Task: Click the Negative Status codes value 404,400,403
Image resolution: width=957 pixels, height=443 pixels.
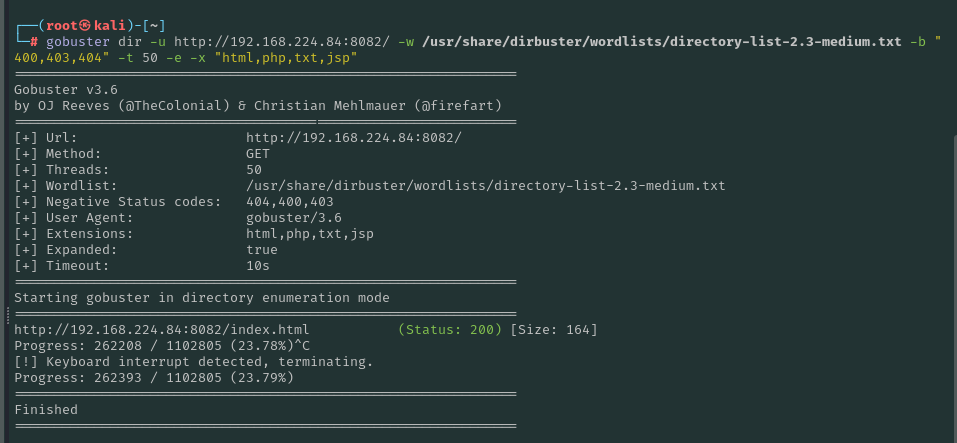Action: tap(290, 201)
